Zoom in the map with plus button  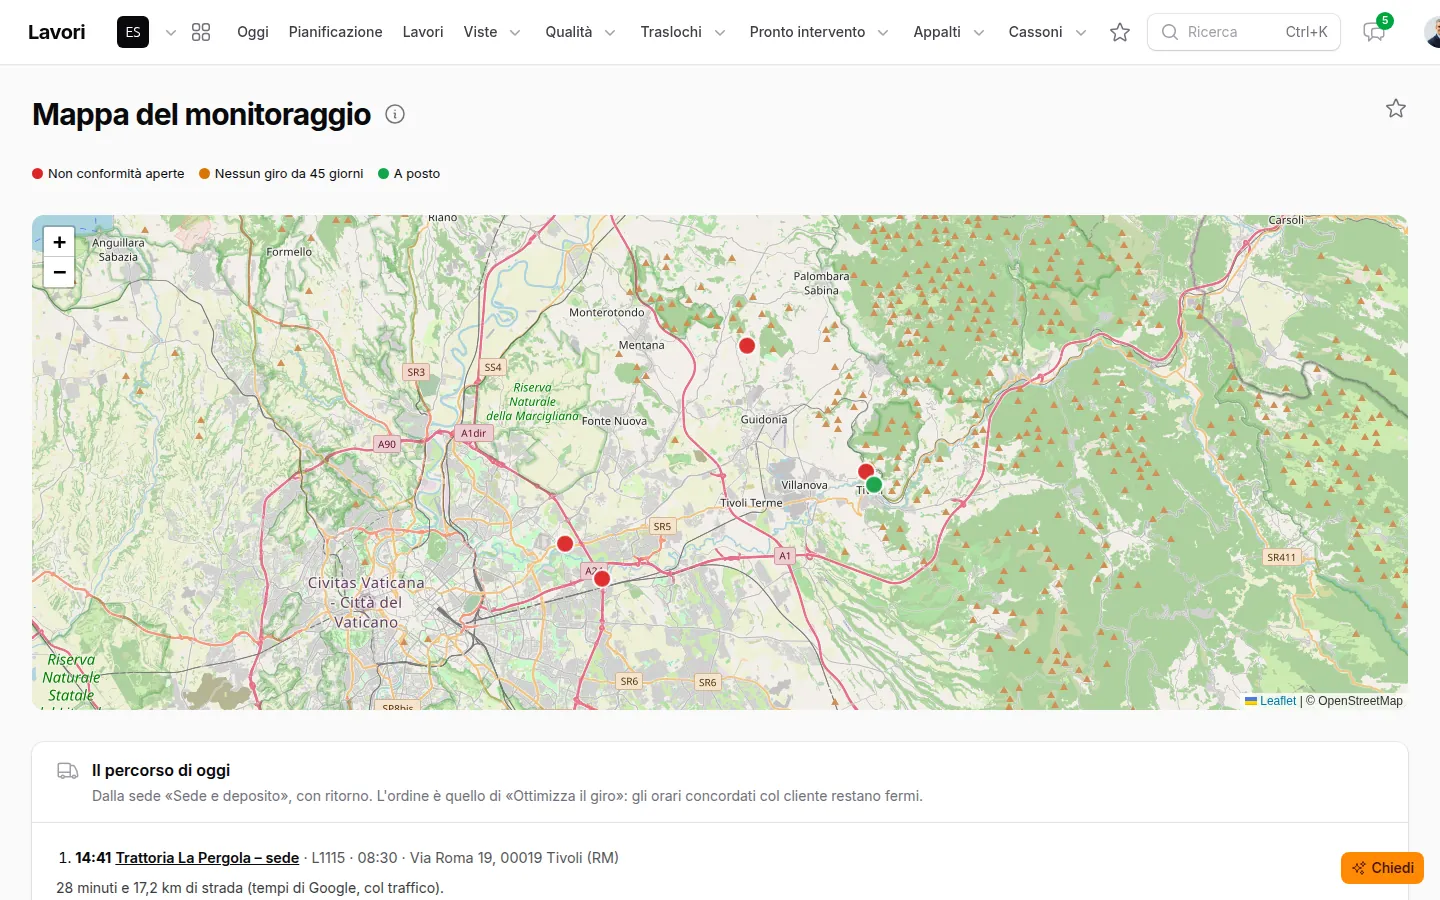click(x=59, y=242)
